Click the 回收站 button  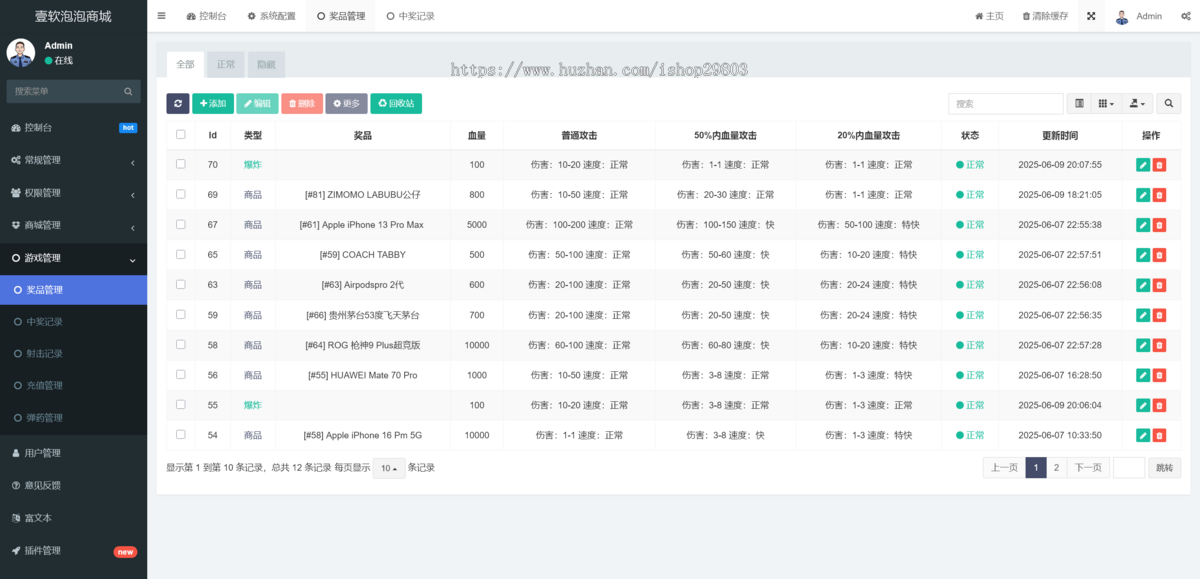pyautogui.click(x=396, y=103)
